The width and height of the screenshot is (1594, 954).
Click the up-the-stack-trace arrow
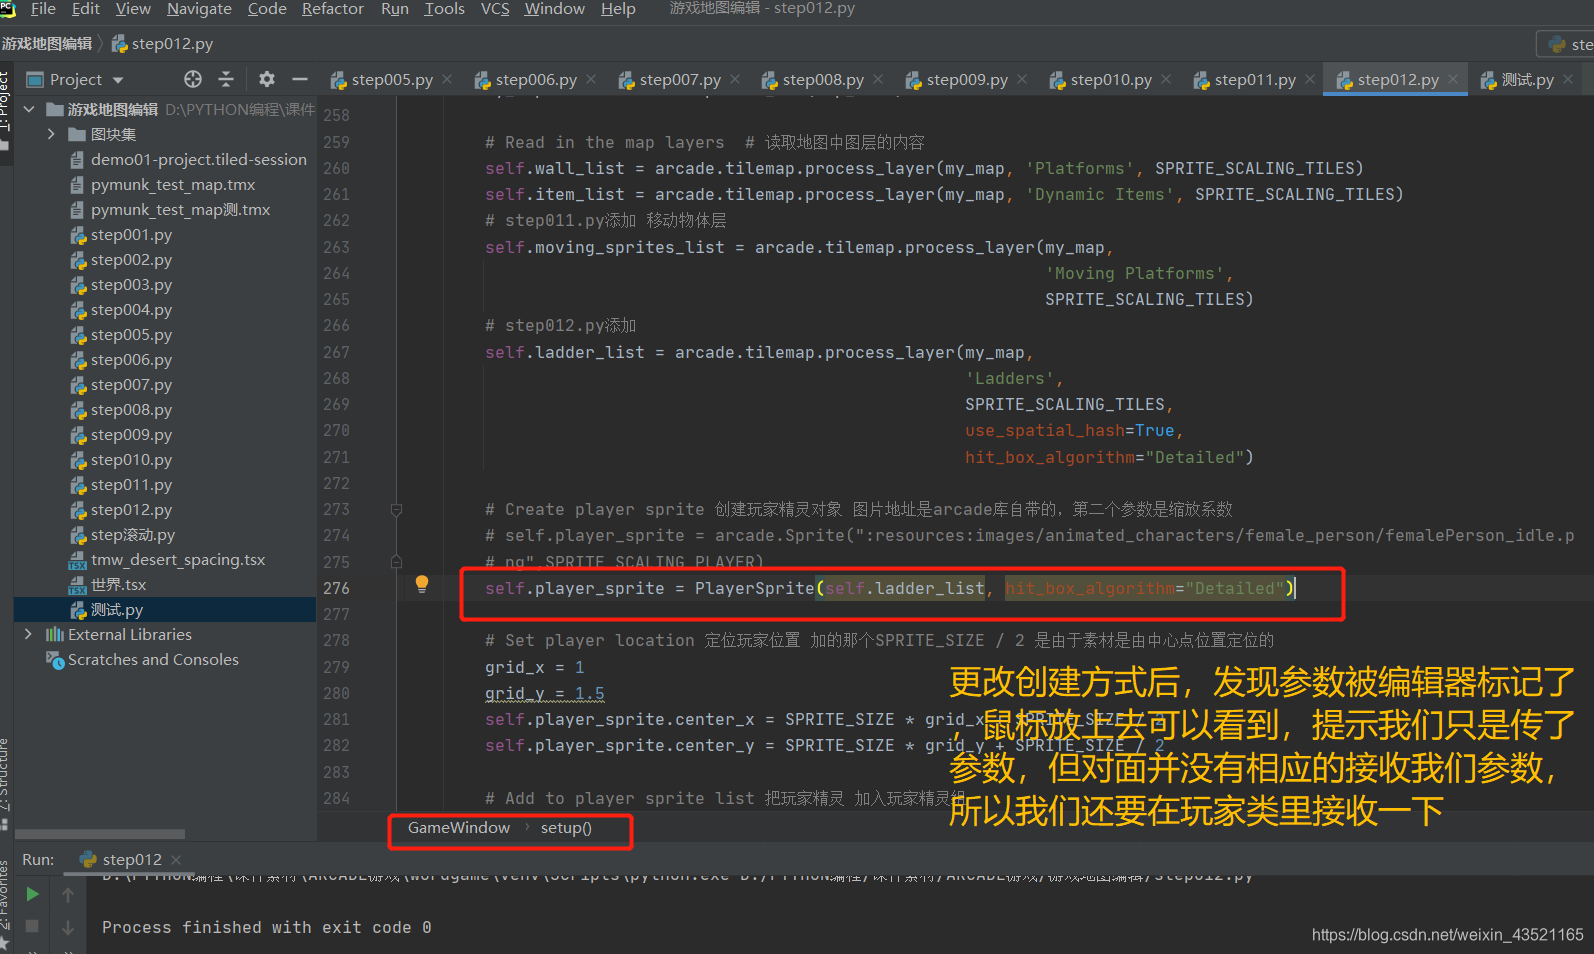point(68,894)
